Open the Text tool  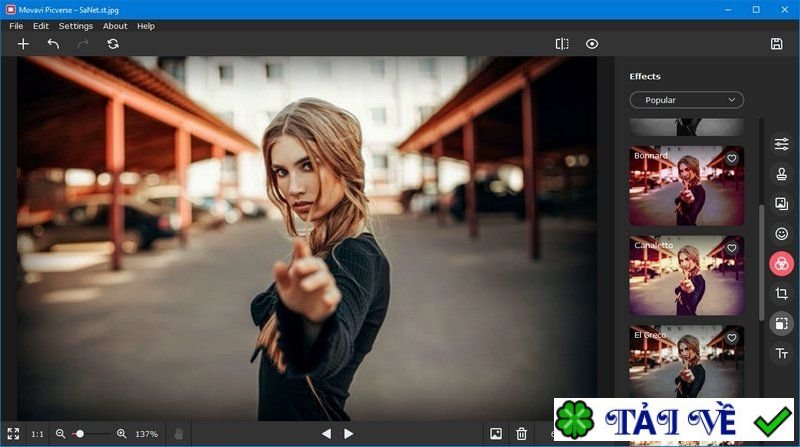pos(781,353)
